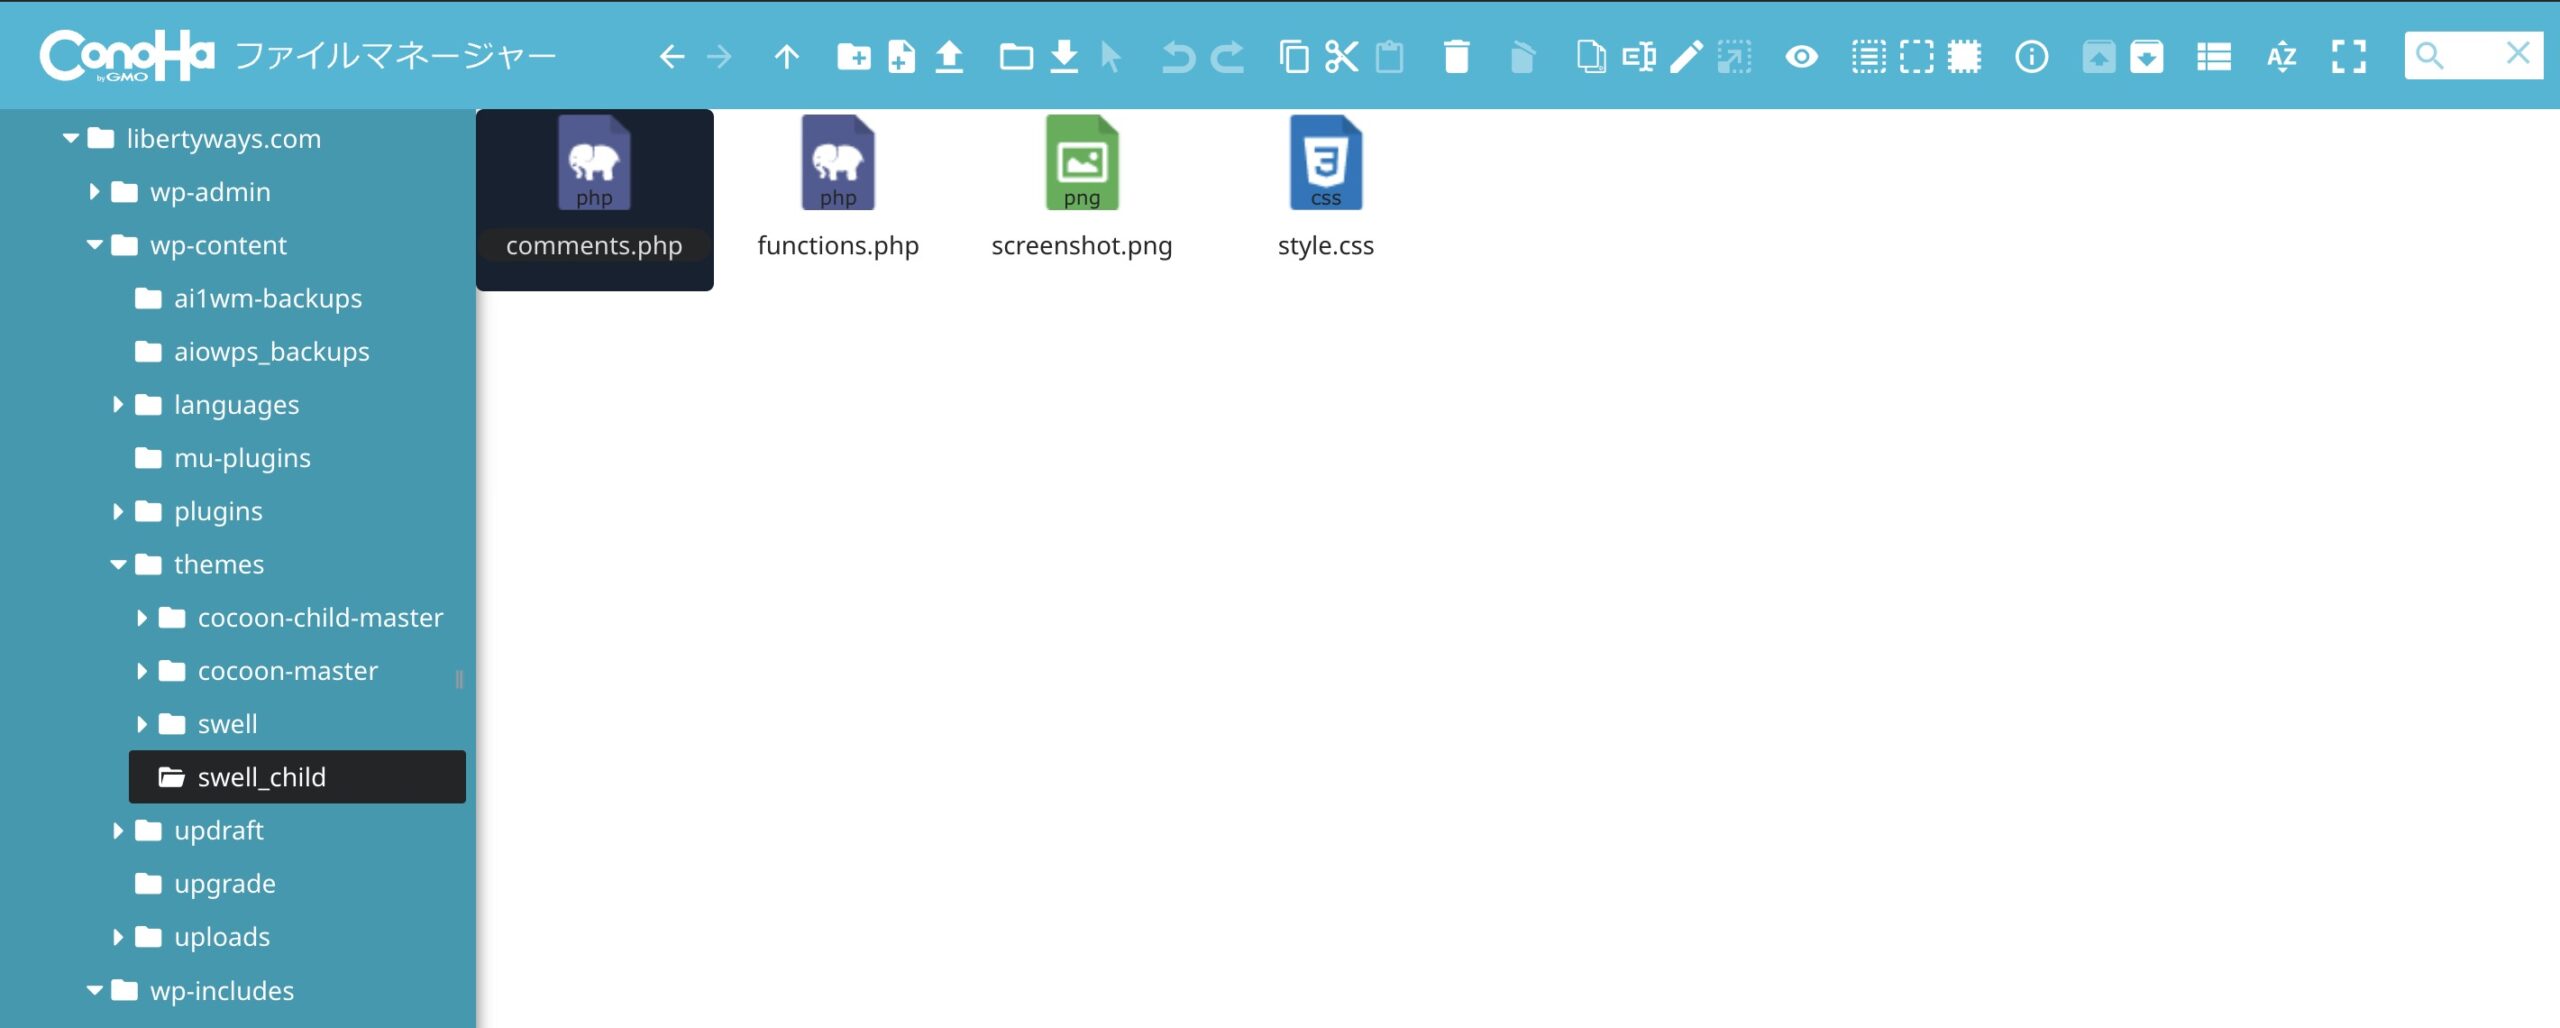This screenshot has width=2560, height=1028.
Task: Expand the updraft folder arrow
Action: coord(118,830)
